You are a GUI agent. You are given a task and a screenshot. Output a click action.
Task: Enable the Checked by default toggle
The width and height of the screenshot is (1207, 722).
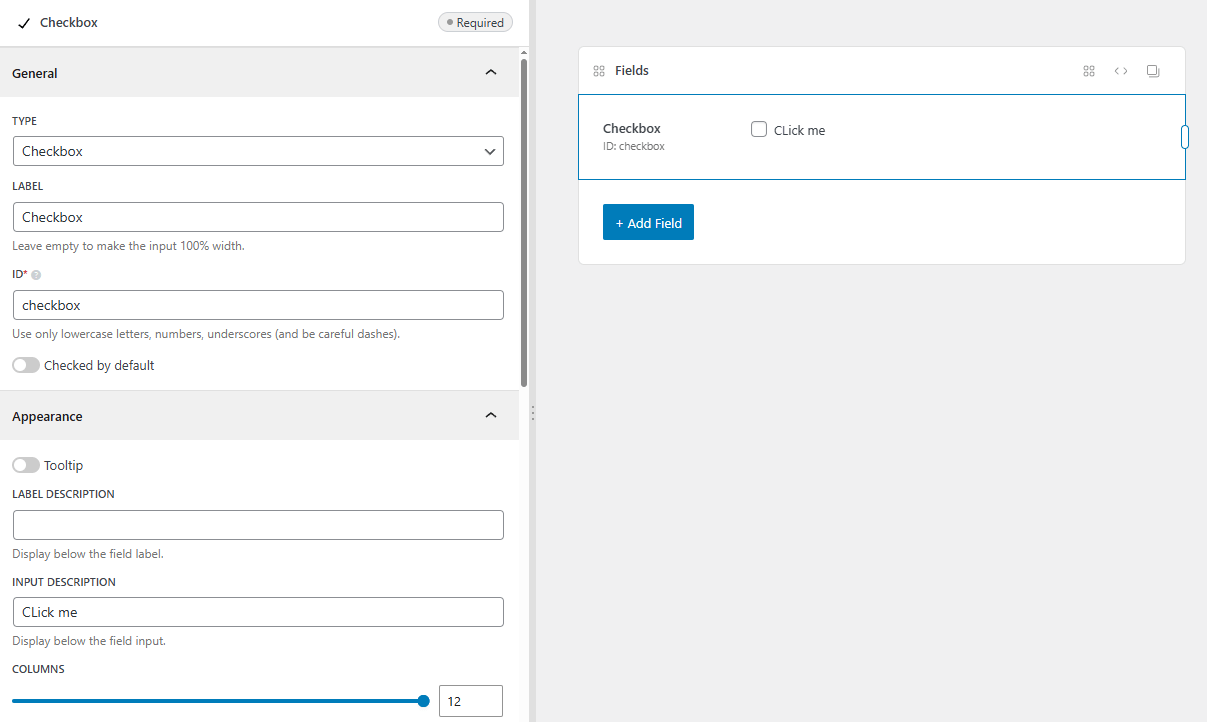(x=26, y=365)
